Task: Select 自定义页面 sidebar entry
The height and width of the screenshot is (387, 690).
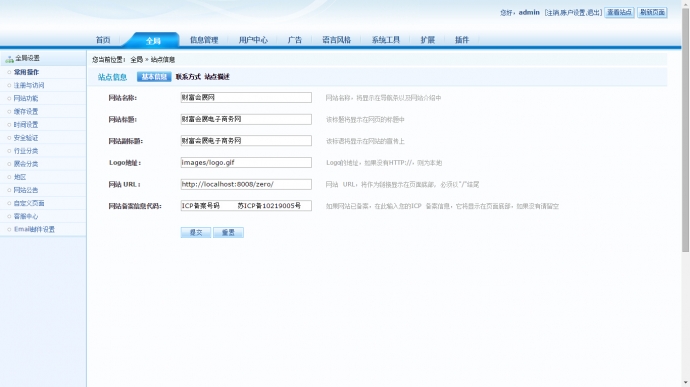Action: coord(29,203)
